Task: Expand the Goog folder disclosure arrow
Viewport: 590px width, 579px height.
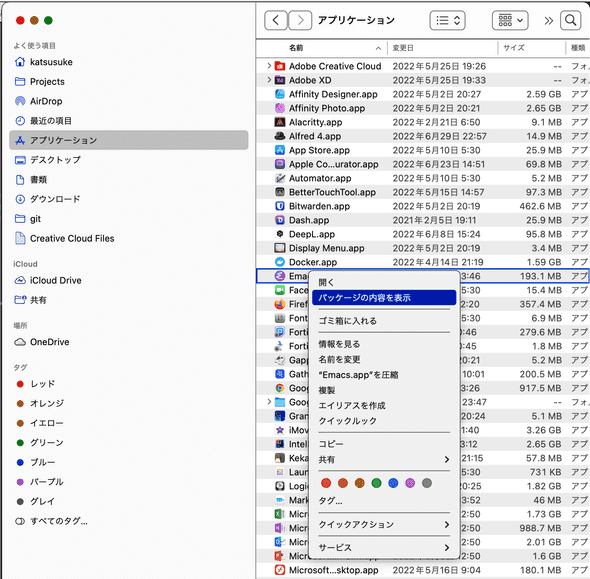Action: (x=269, y=402)
